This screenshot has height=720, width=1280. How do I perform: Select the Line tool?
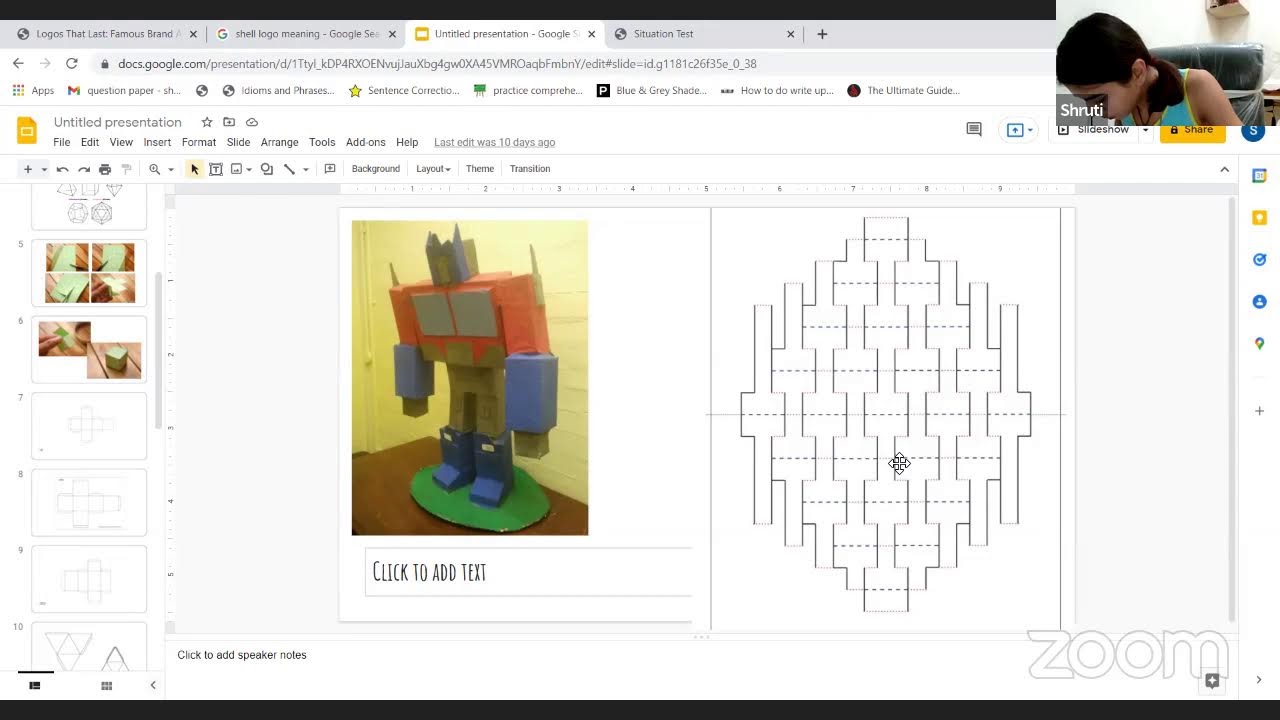pos(290,169)
